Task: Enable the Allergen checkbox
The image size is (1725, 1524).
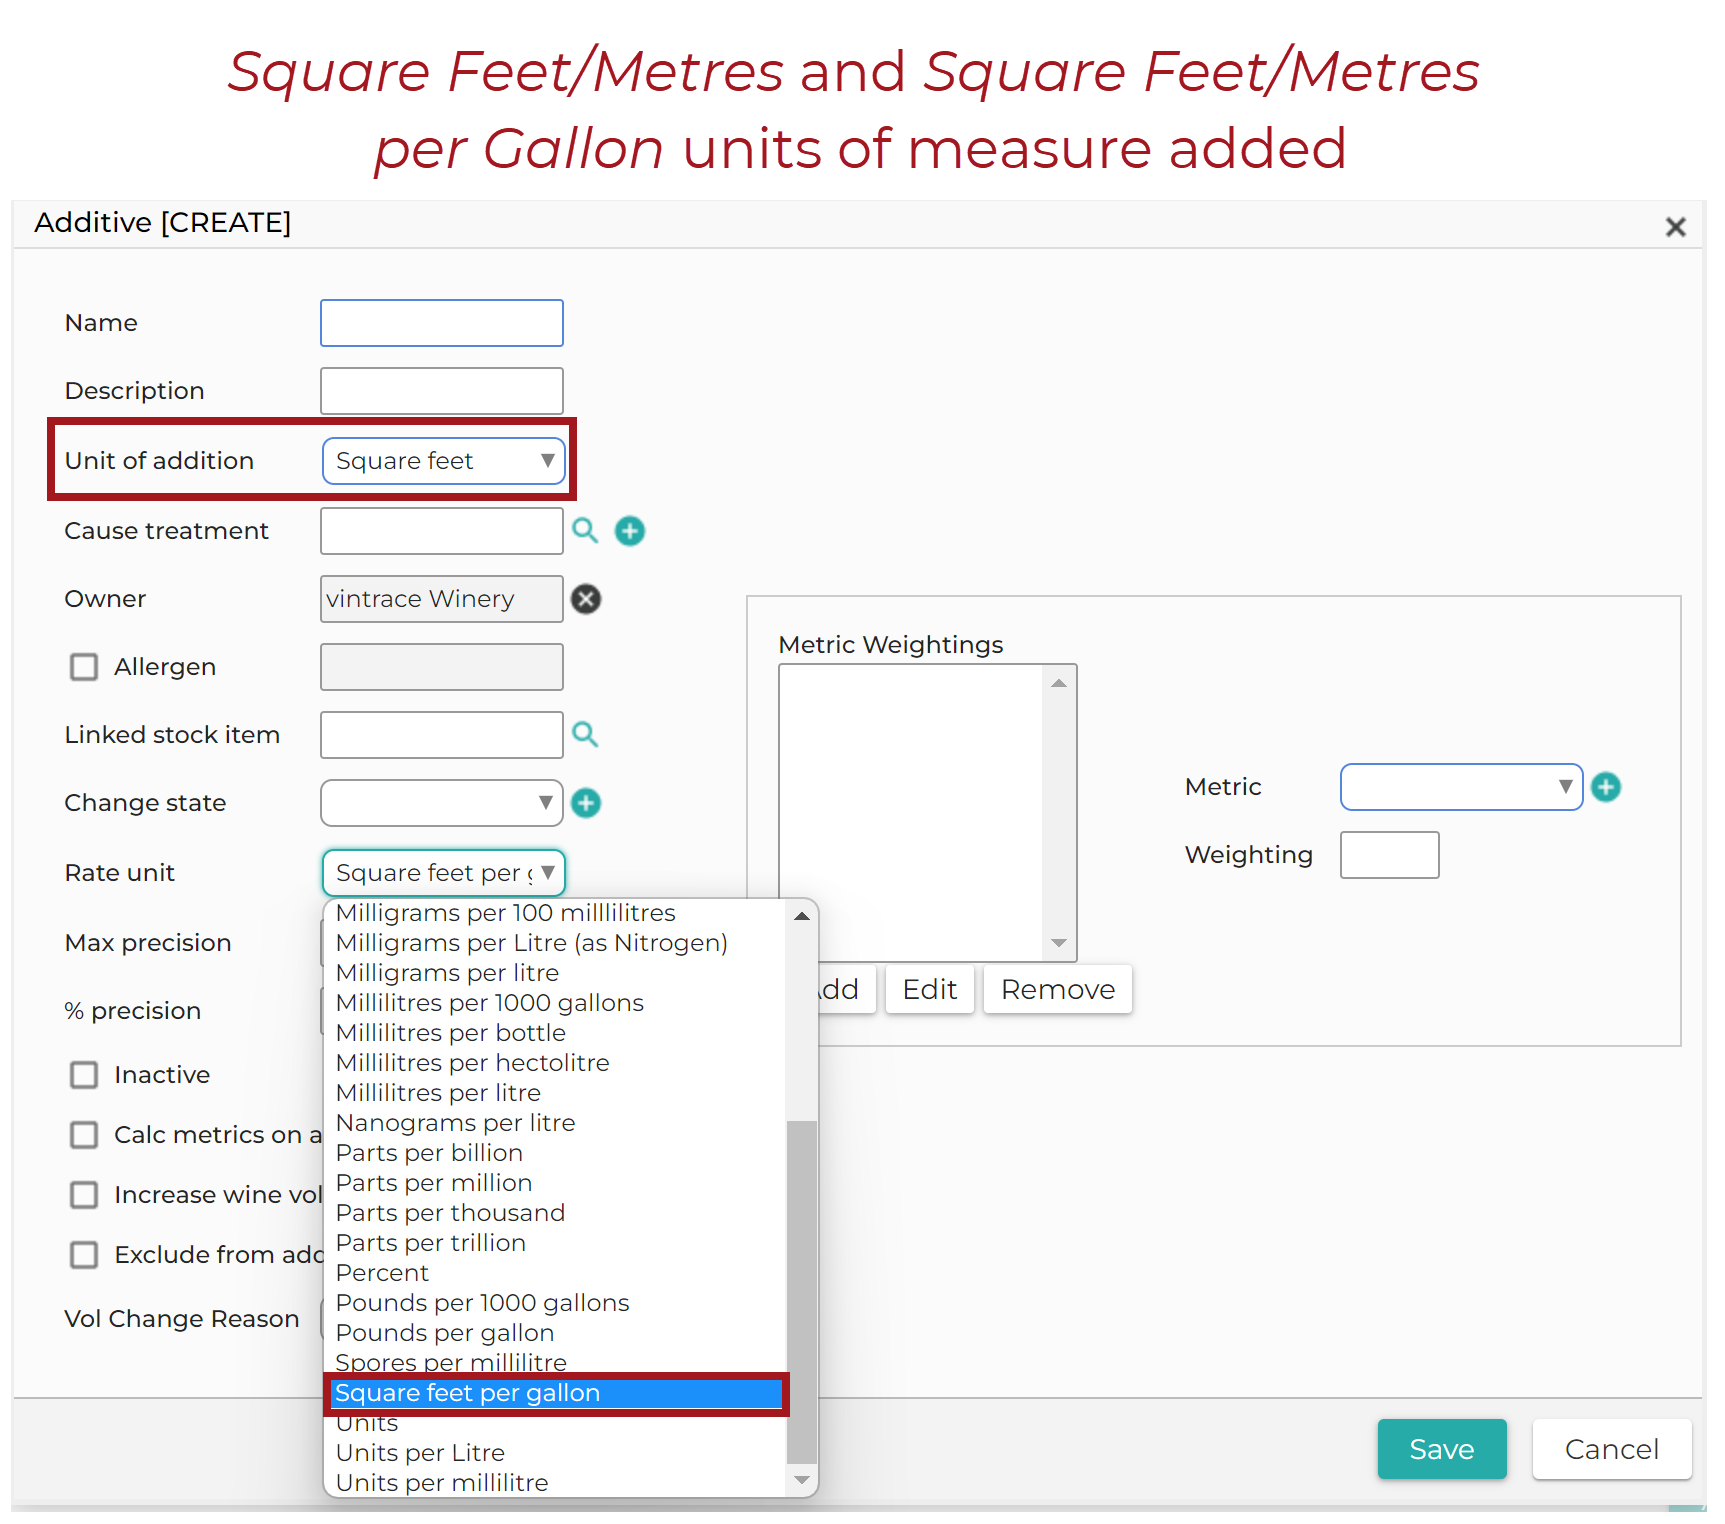Action: click(x=84, y=667)
